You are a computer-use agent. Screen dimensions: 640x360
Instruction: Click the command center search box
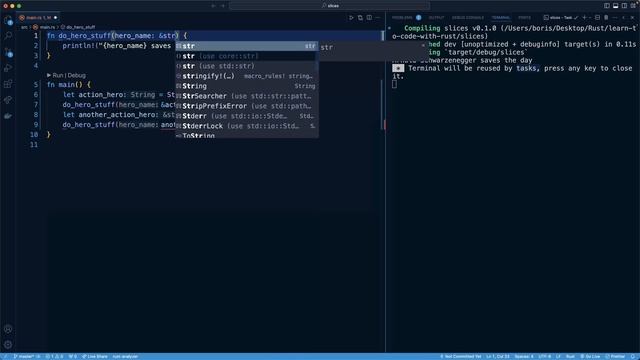(330, 6)
